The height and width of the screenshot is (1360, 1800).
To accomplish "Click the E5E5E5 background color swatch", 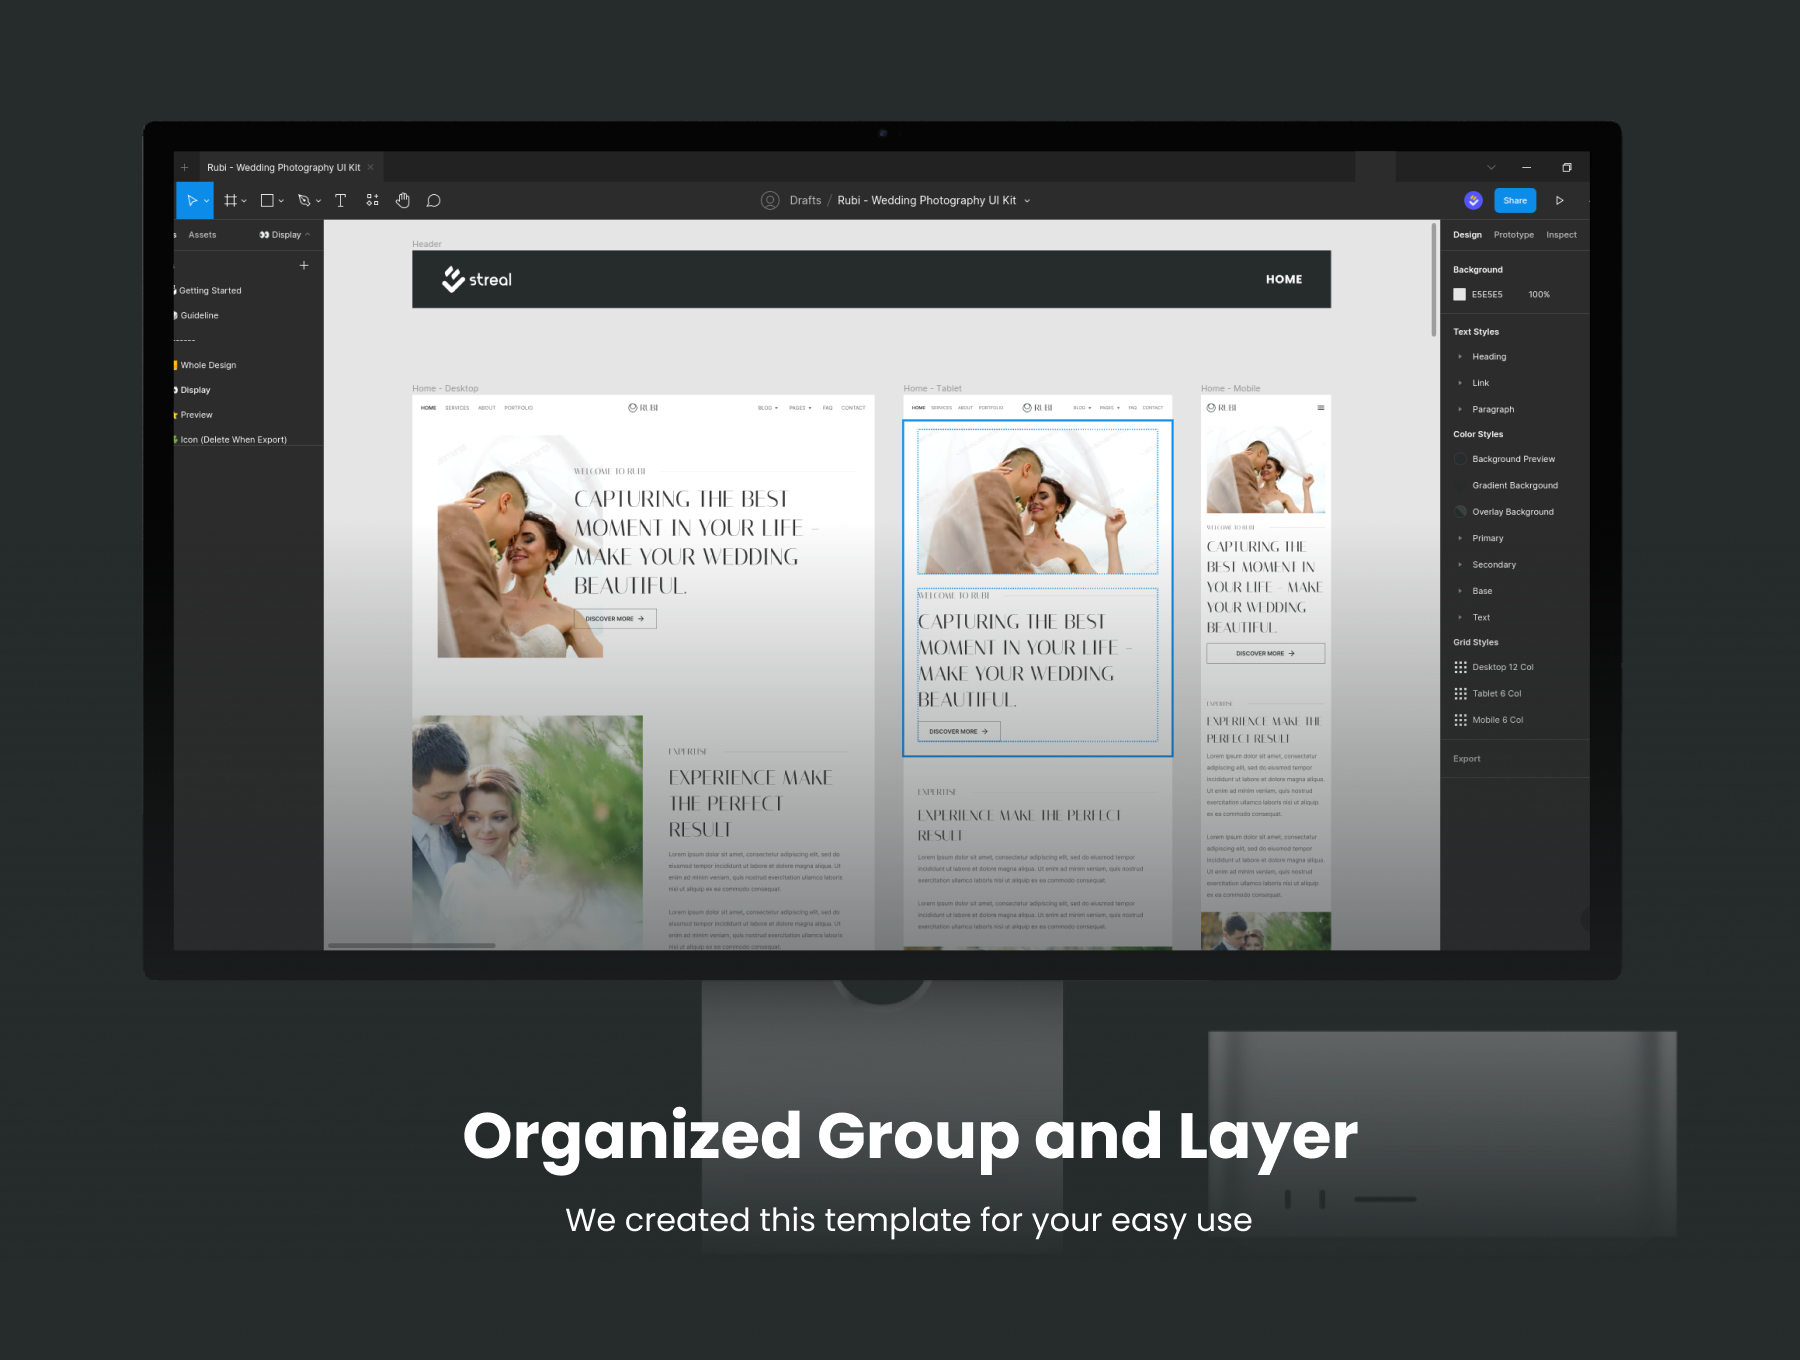I will pyautogui.click(x=1459, y=295).
